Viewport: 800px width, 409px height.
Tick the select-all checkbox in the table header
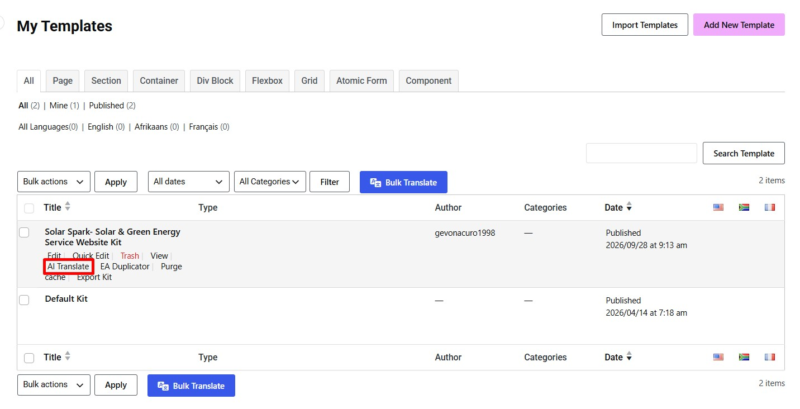coord(29,208)
